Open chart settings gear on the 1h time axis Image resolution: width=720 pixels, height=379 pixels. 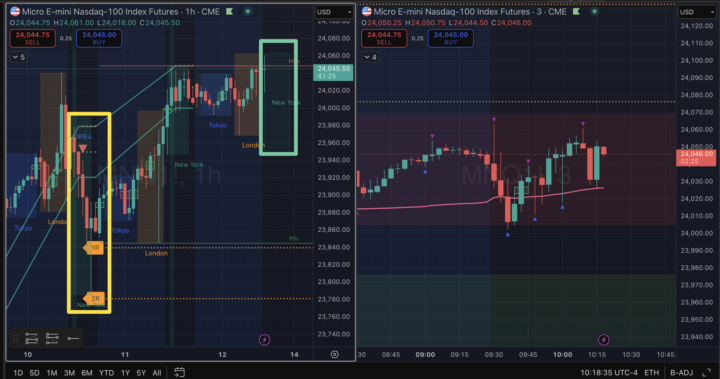click(x=335, y=354)
